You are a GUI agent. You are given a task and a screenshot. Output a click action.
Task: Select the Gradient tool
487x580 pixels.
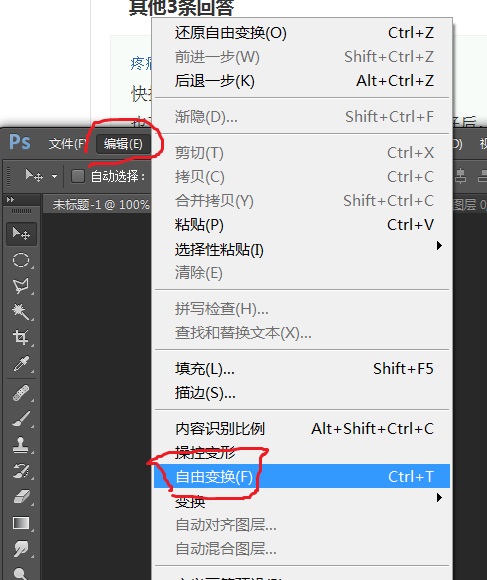coord(21,523)
